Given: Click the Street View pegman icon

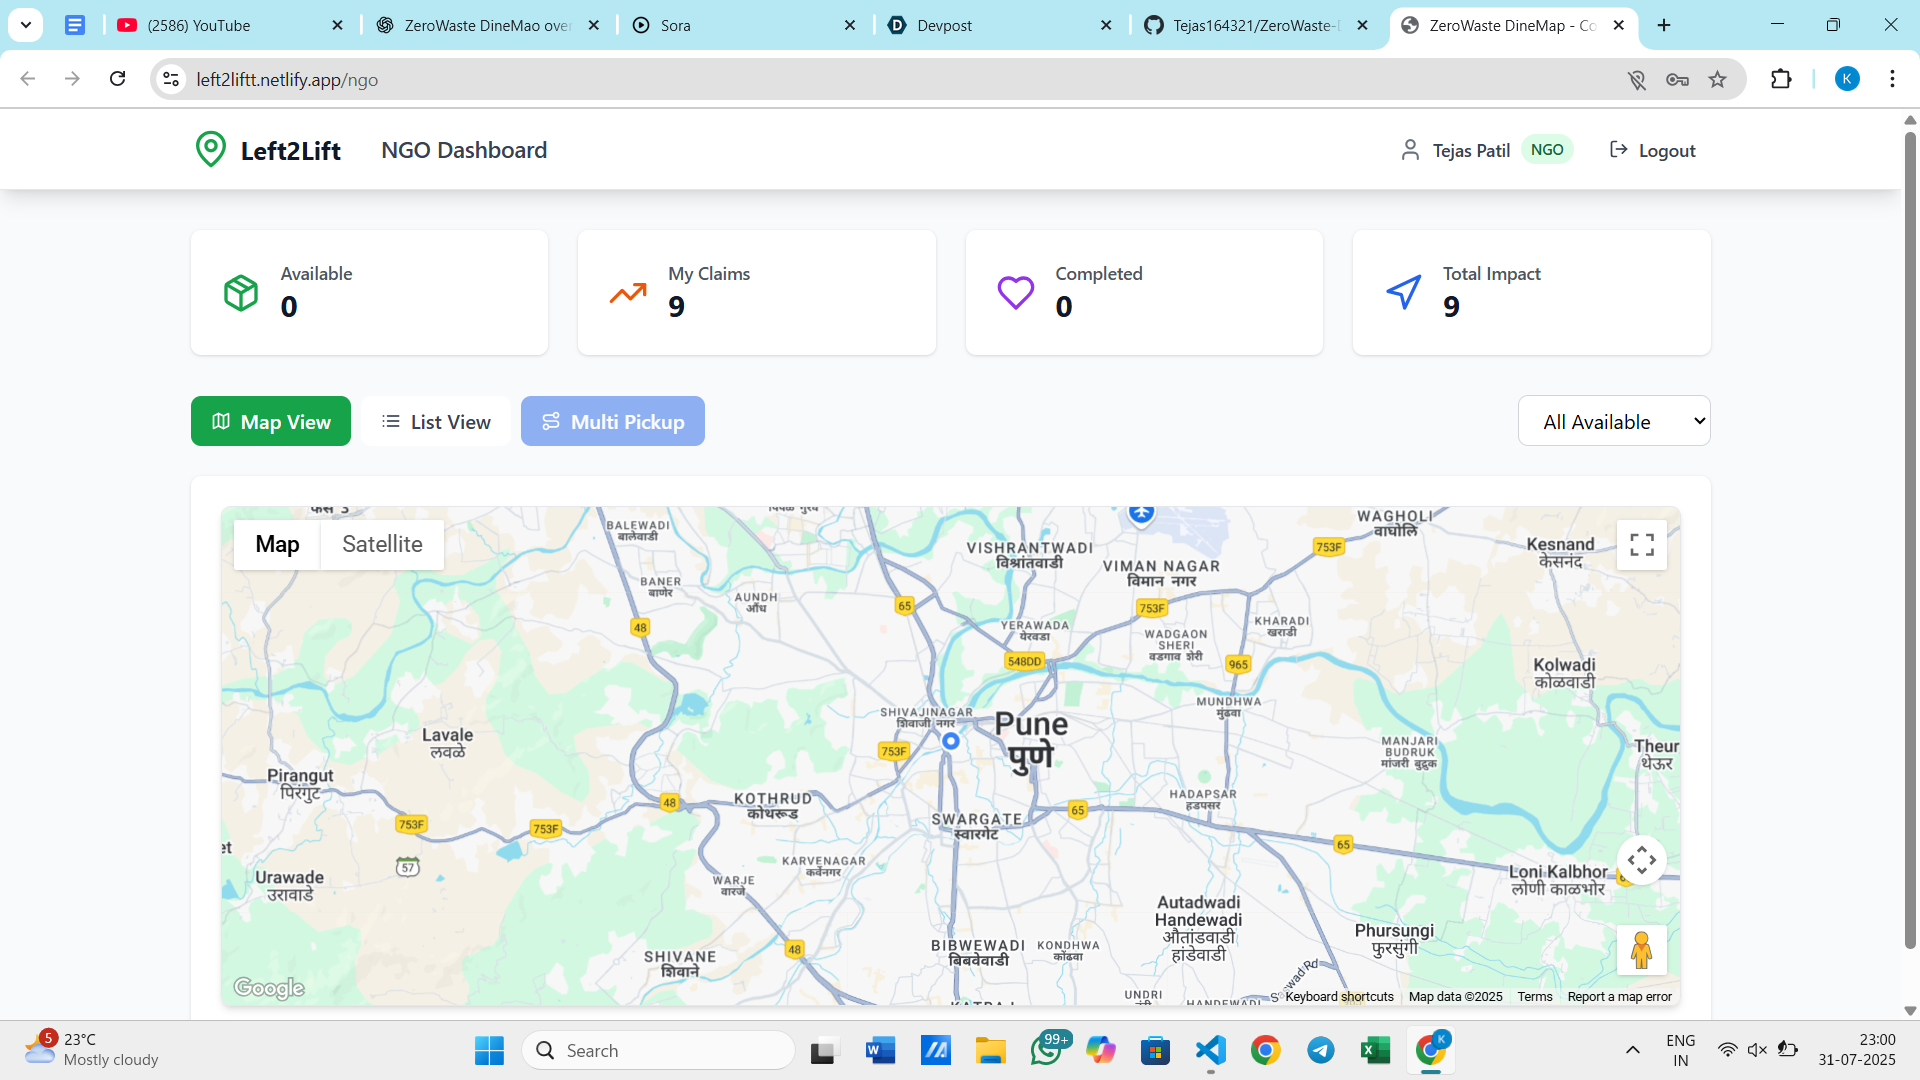Looking at the screenshot, I should [1641, 950].
